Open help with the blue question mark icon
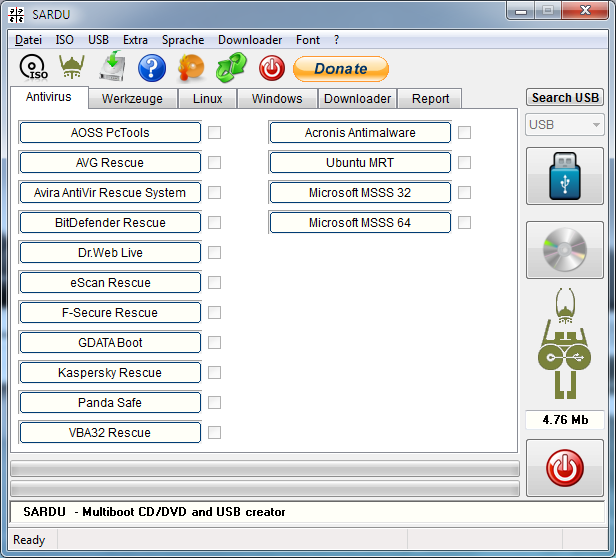616x558 pixels. (x=152, y=68)
